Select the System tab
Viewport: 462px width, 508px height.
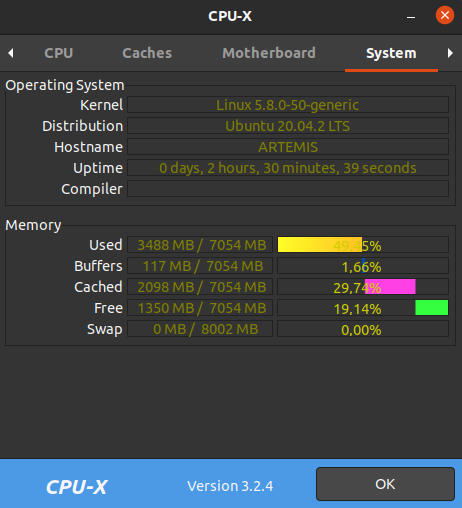pos(391,53)
